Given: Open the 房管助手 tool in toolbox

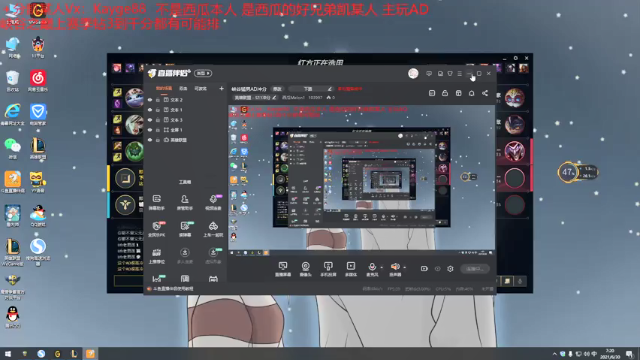Looking at the screenshot, I should (x=184, y=202).
